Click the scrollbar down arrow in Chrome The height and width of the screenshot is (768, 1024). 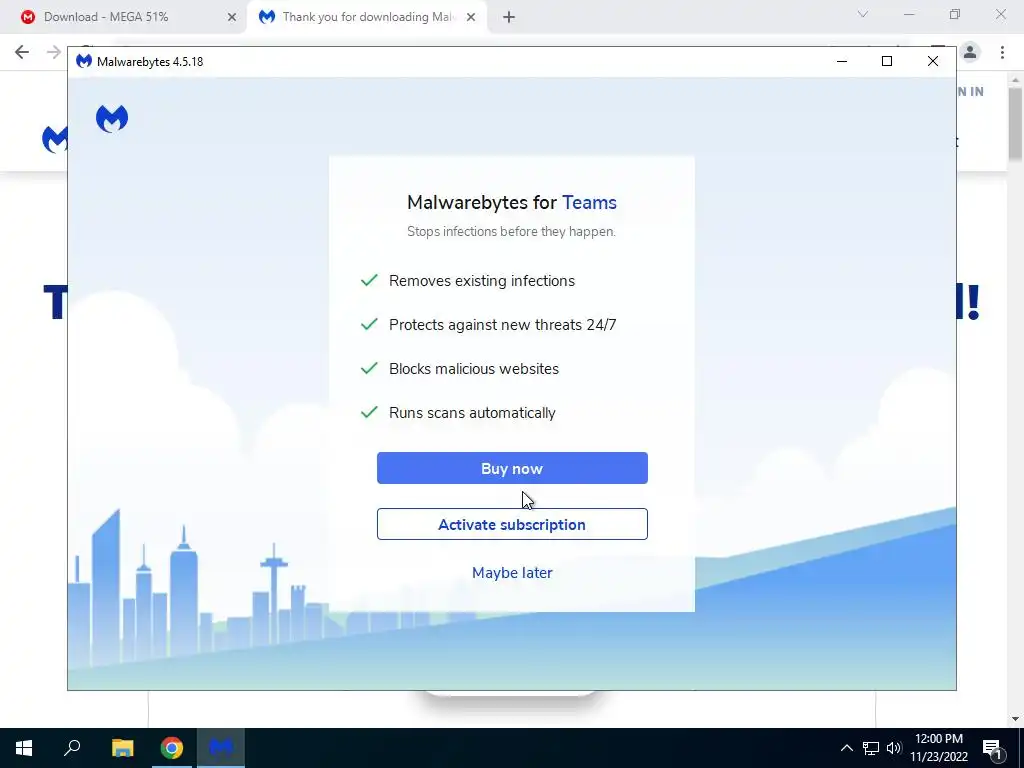click(x=1016, y=719)
